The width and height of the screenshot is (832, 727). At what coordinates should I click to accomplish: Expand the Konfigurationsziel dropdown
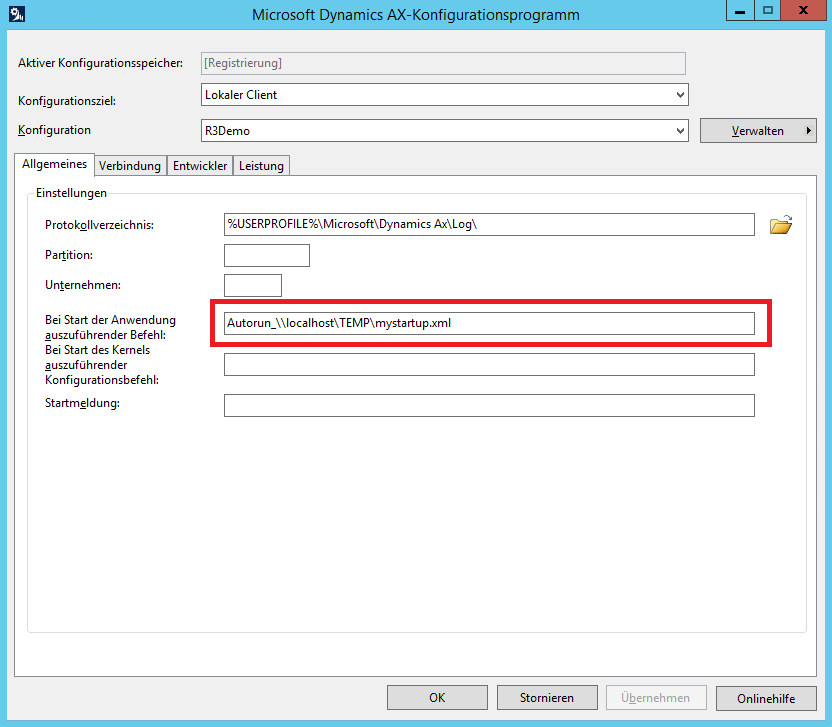pyautogui.click(x=680, y=95)
